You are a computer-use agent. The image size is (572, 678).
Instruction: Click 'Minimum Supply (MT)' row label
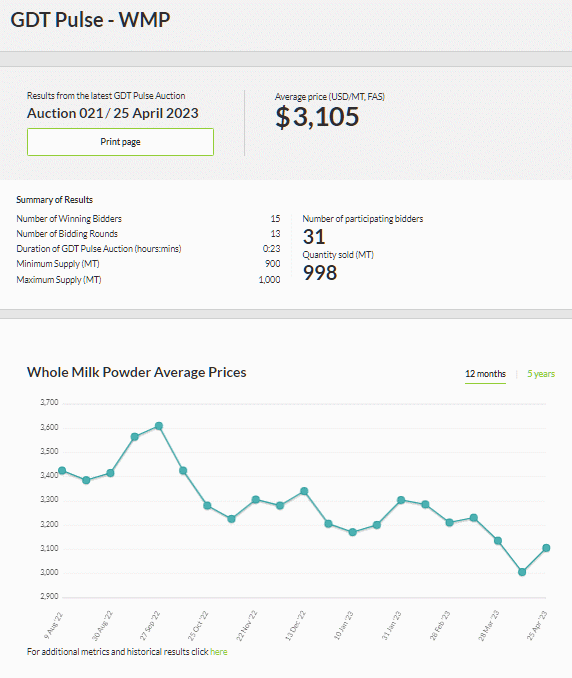coord(58,264)
